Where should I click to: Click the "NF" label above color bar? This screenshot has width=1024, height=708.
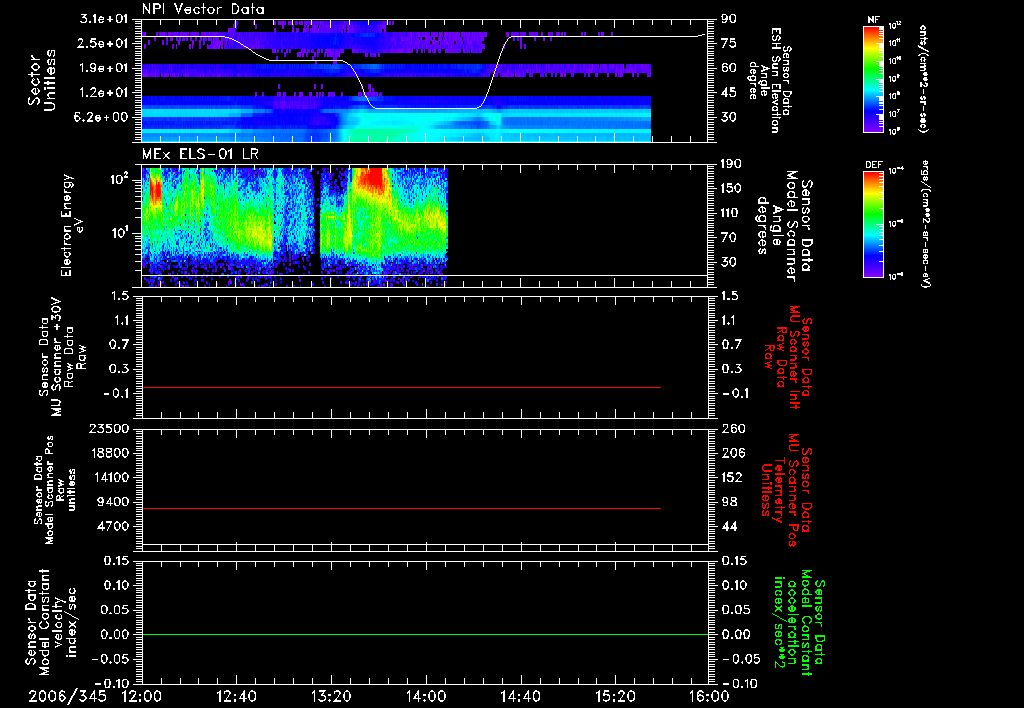873,20
